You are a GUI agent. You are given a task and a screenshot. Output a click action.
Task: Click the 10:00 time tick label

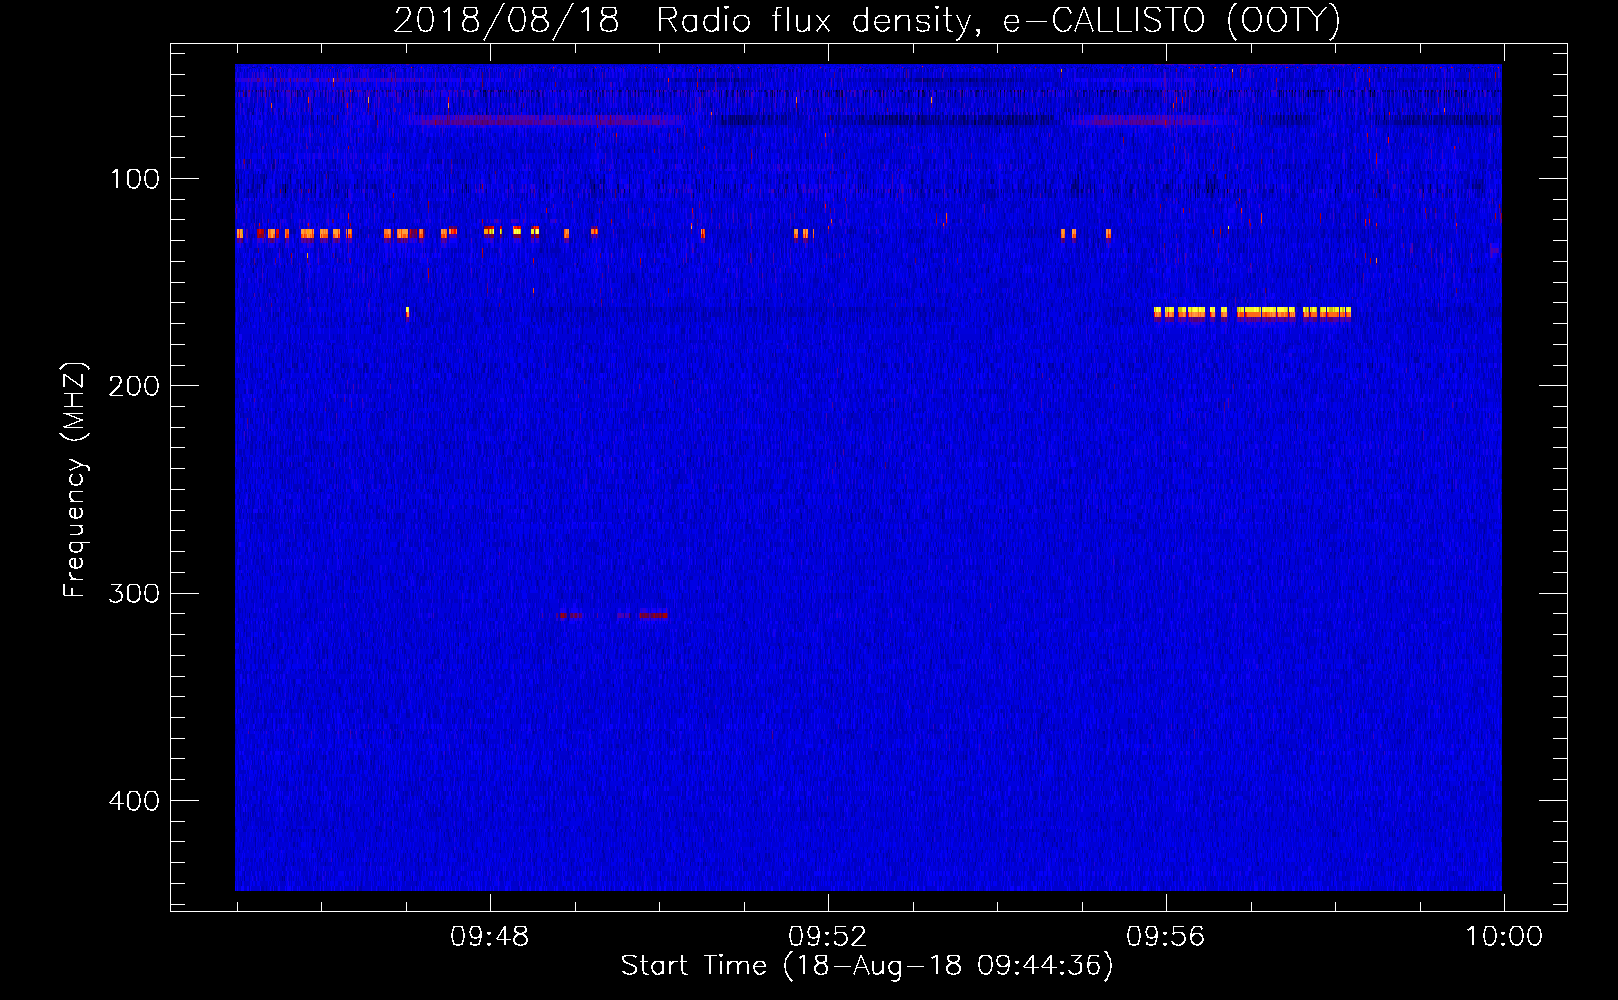coord(1503,937)
